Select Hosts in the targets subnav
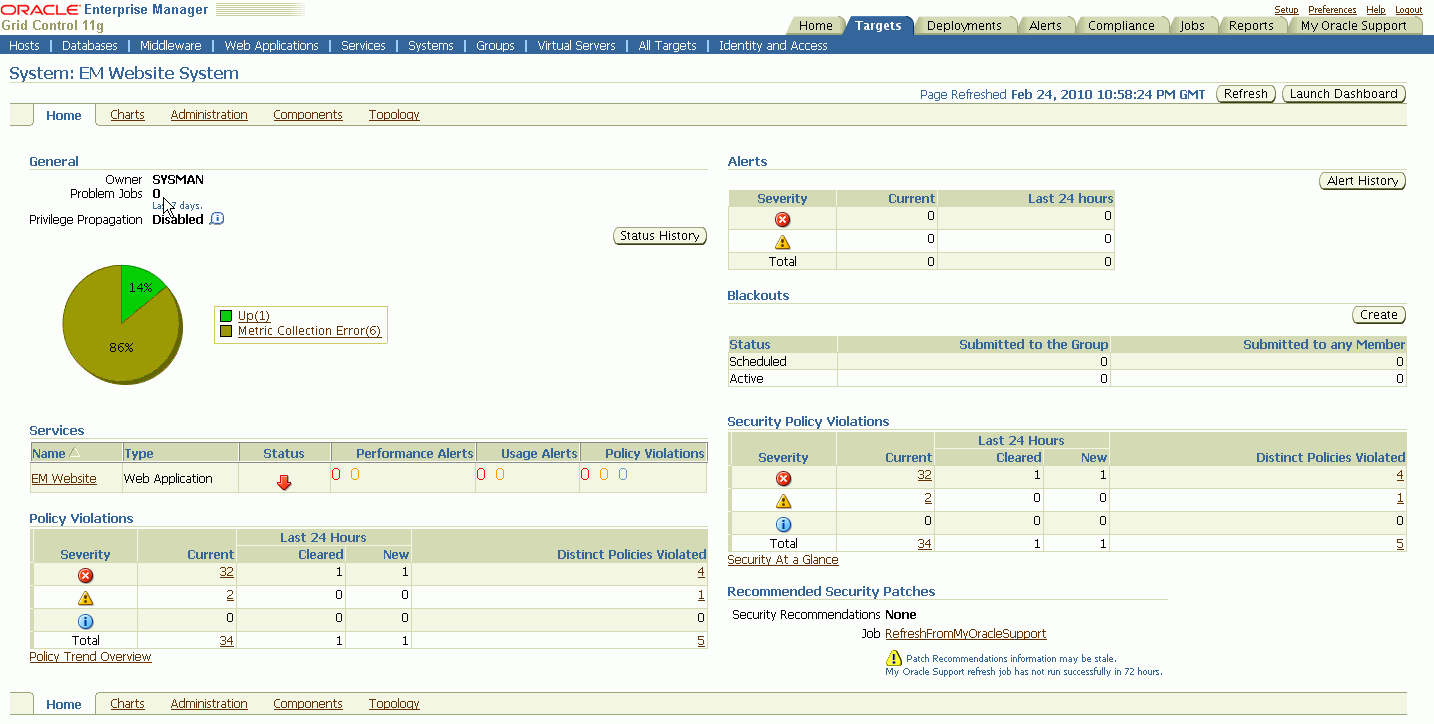Screen dimensions: 1434x724 24,46
